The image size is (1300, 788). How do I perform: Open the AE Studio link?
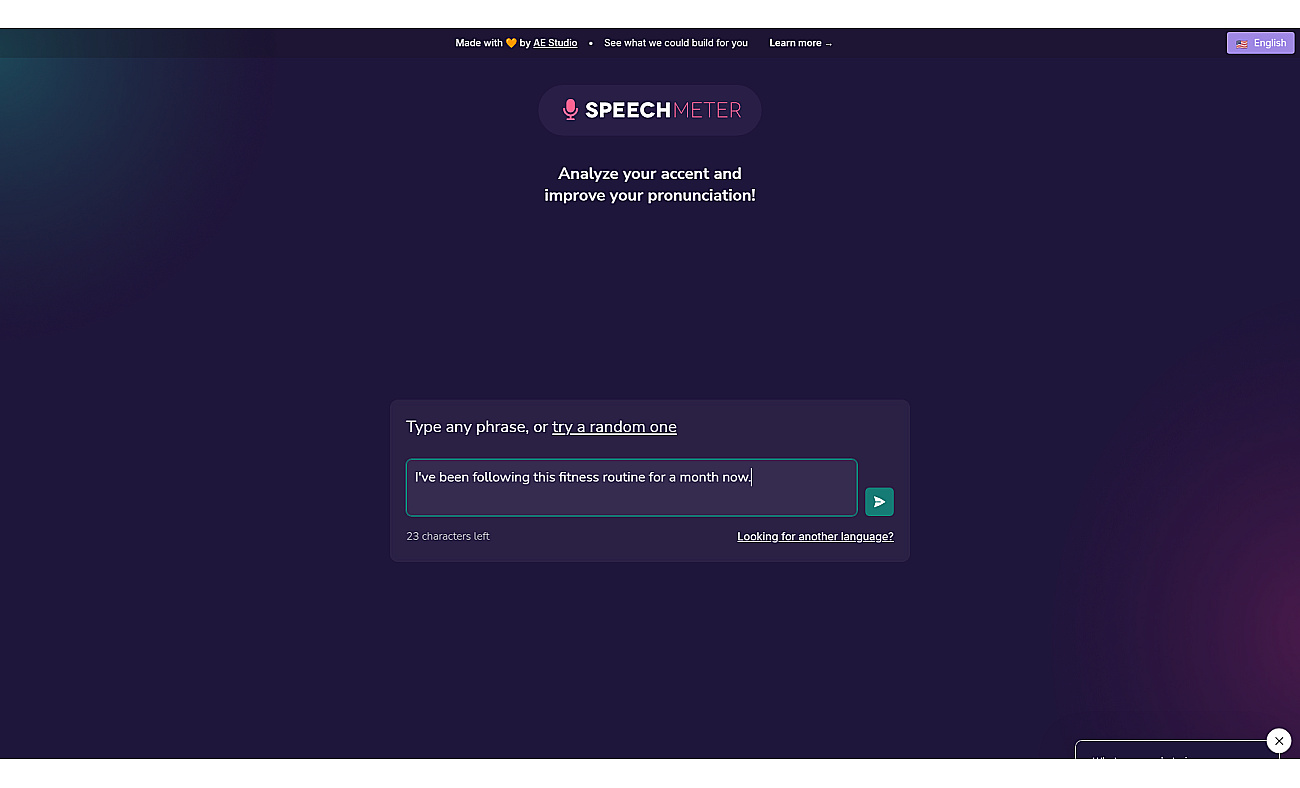coord(555,43)
